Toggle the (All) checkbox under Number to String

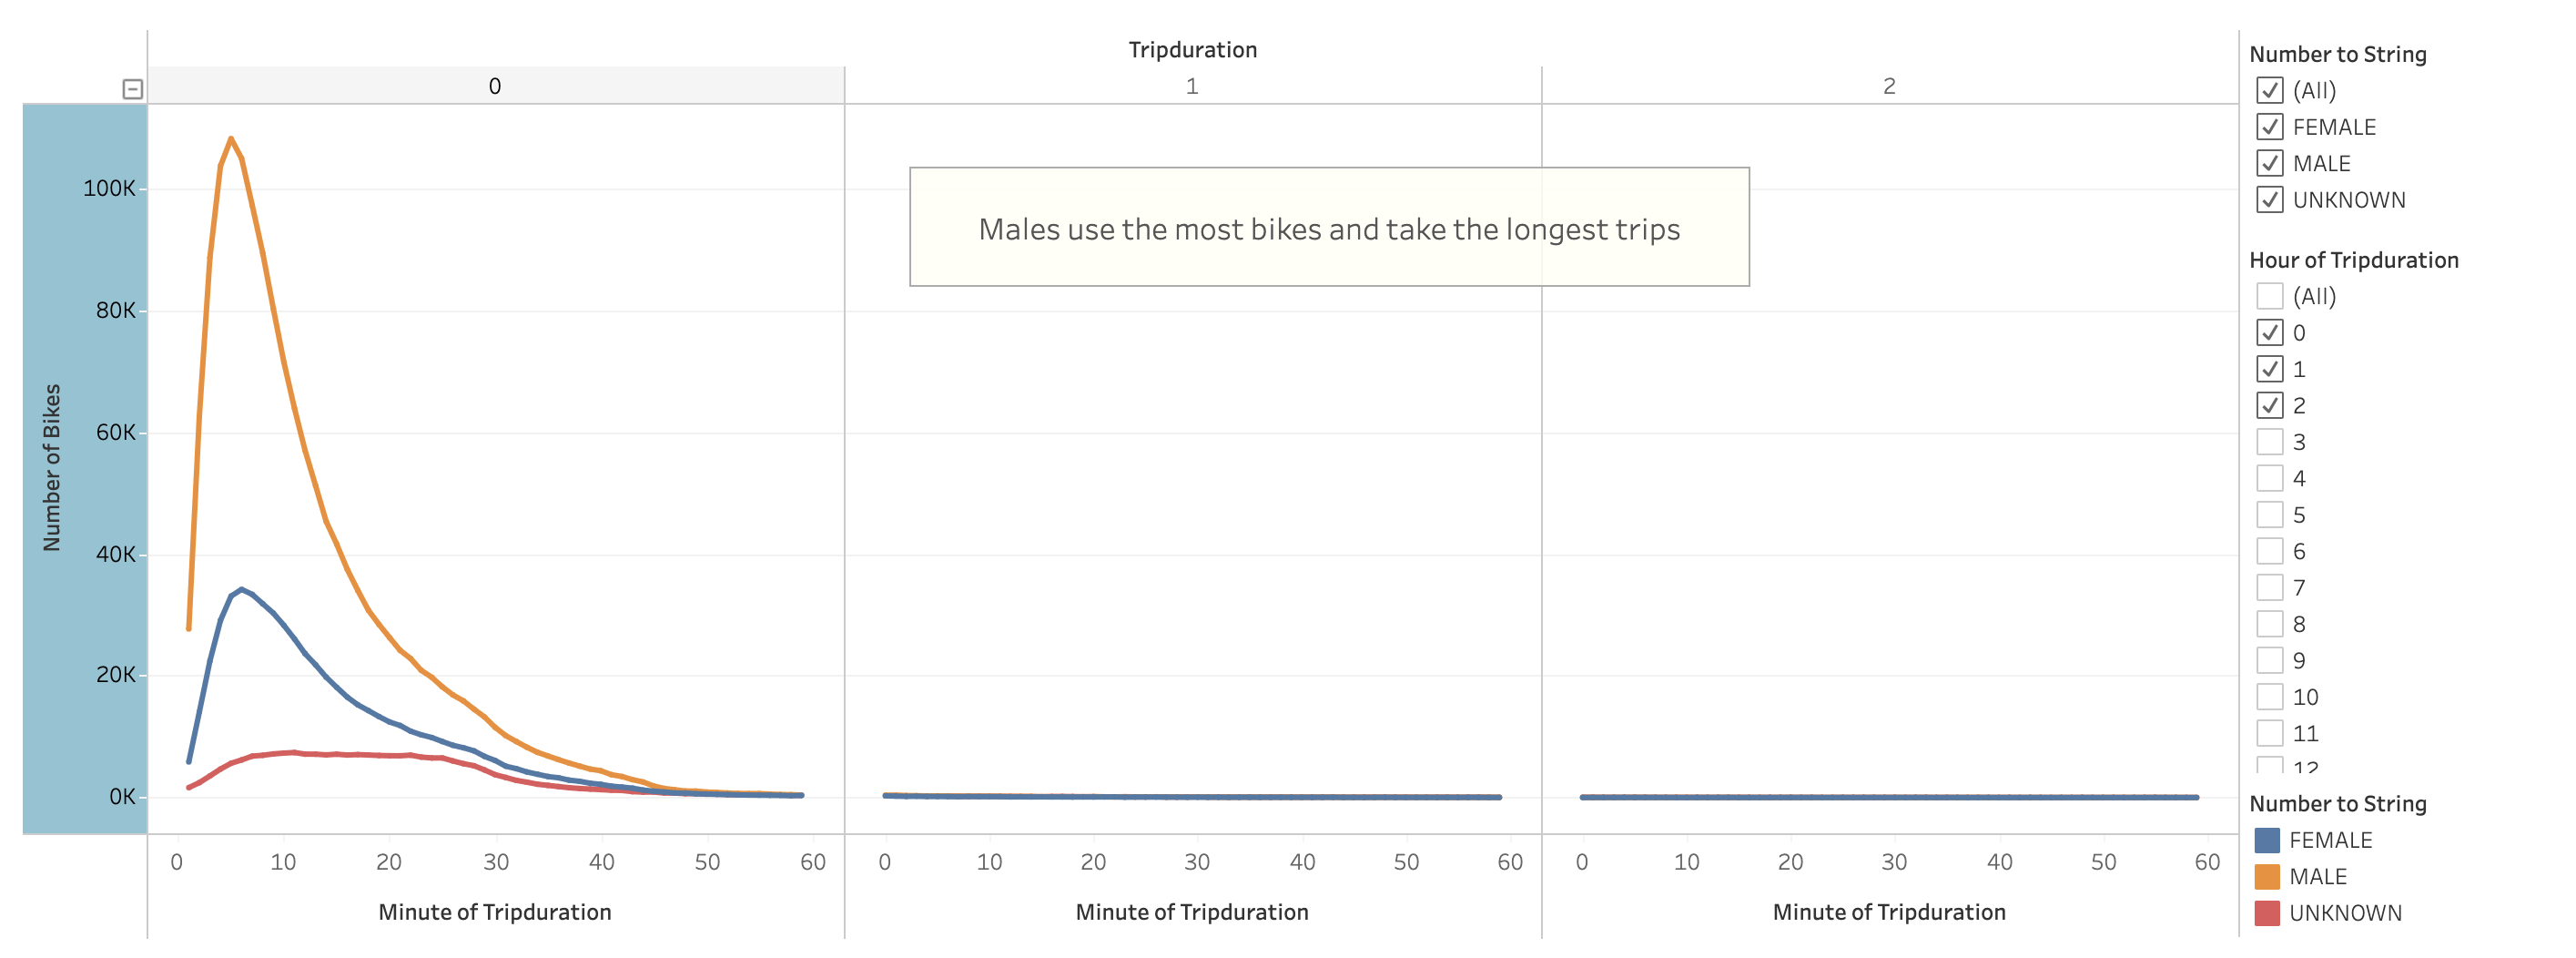point(2273,90)
